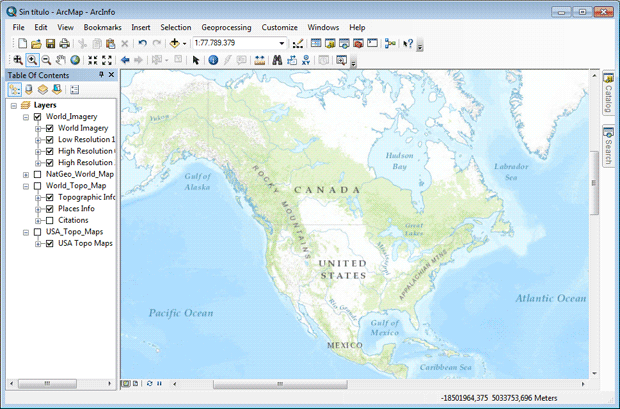The width and height of the screenshot is (620, 409).
Task: Enable the NatGeo_World_Map layer
Action: (38, 174)
